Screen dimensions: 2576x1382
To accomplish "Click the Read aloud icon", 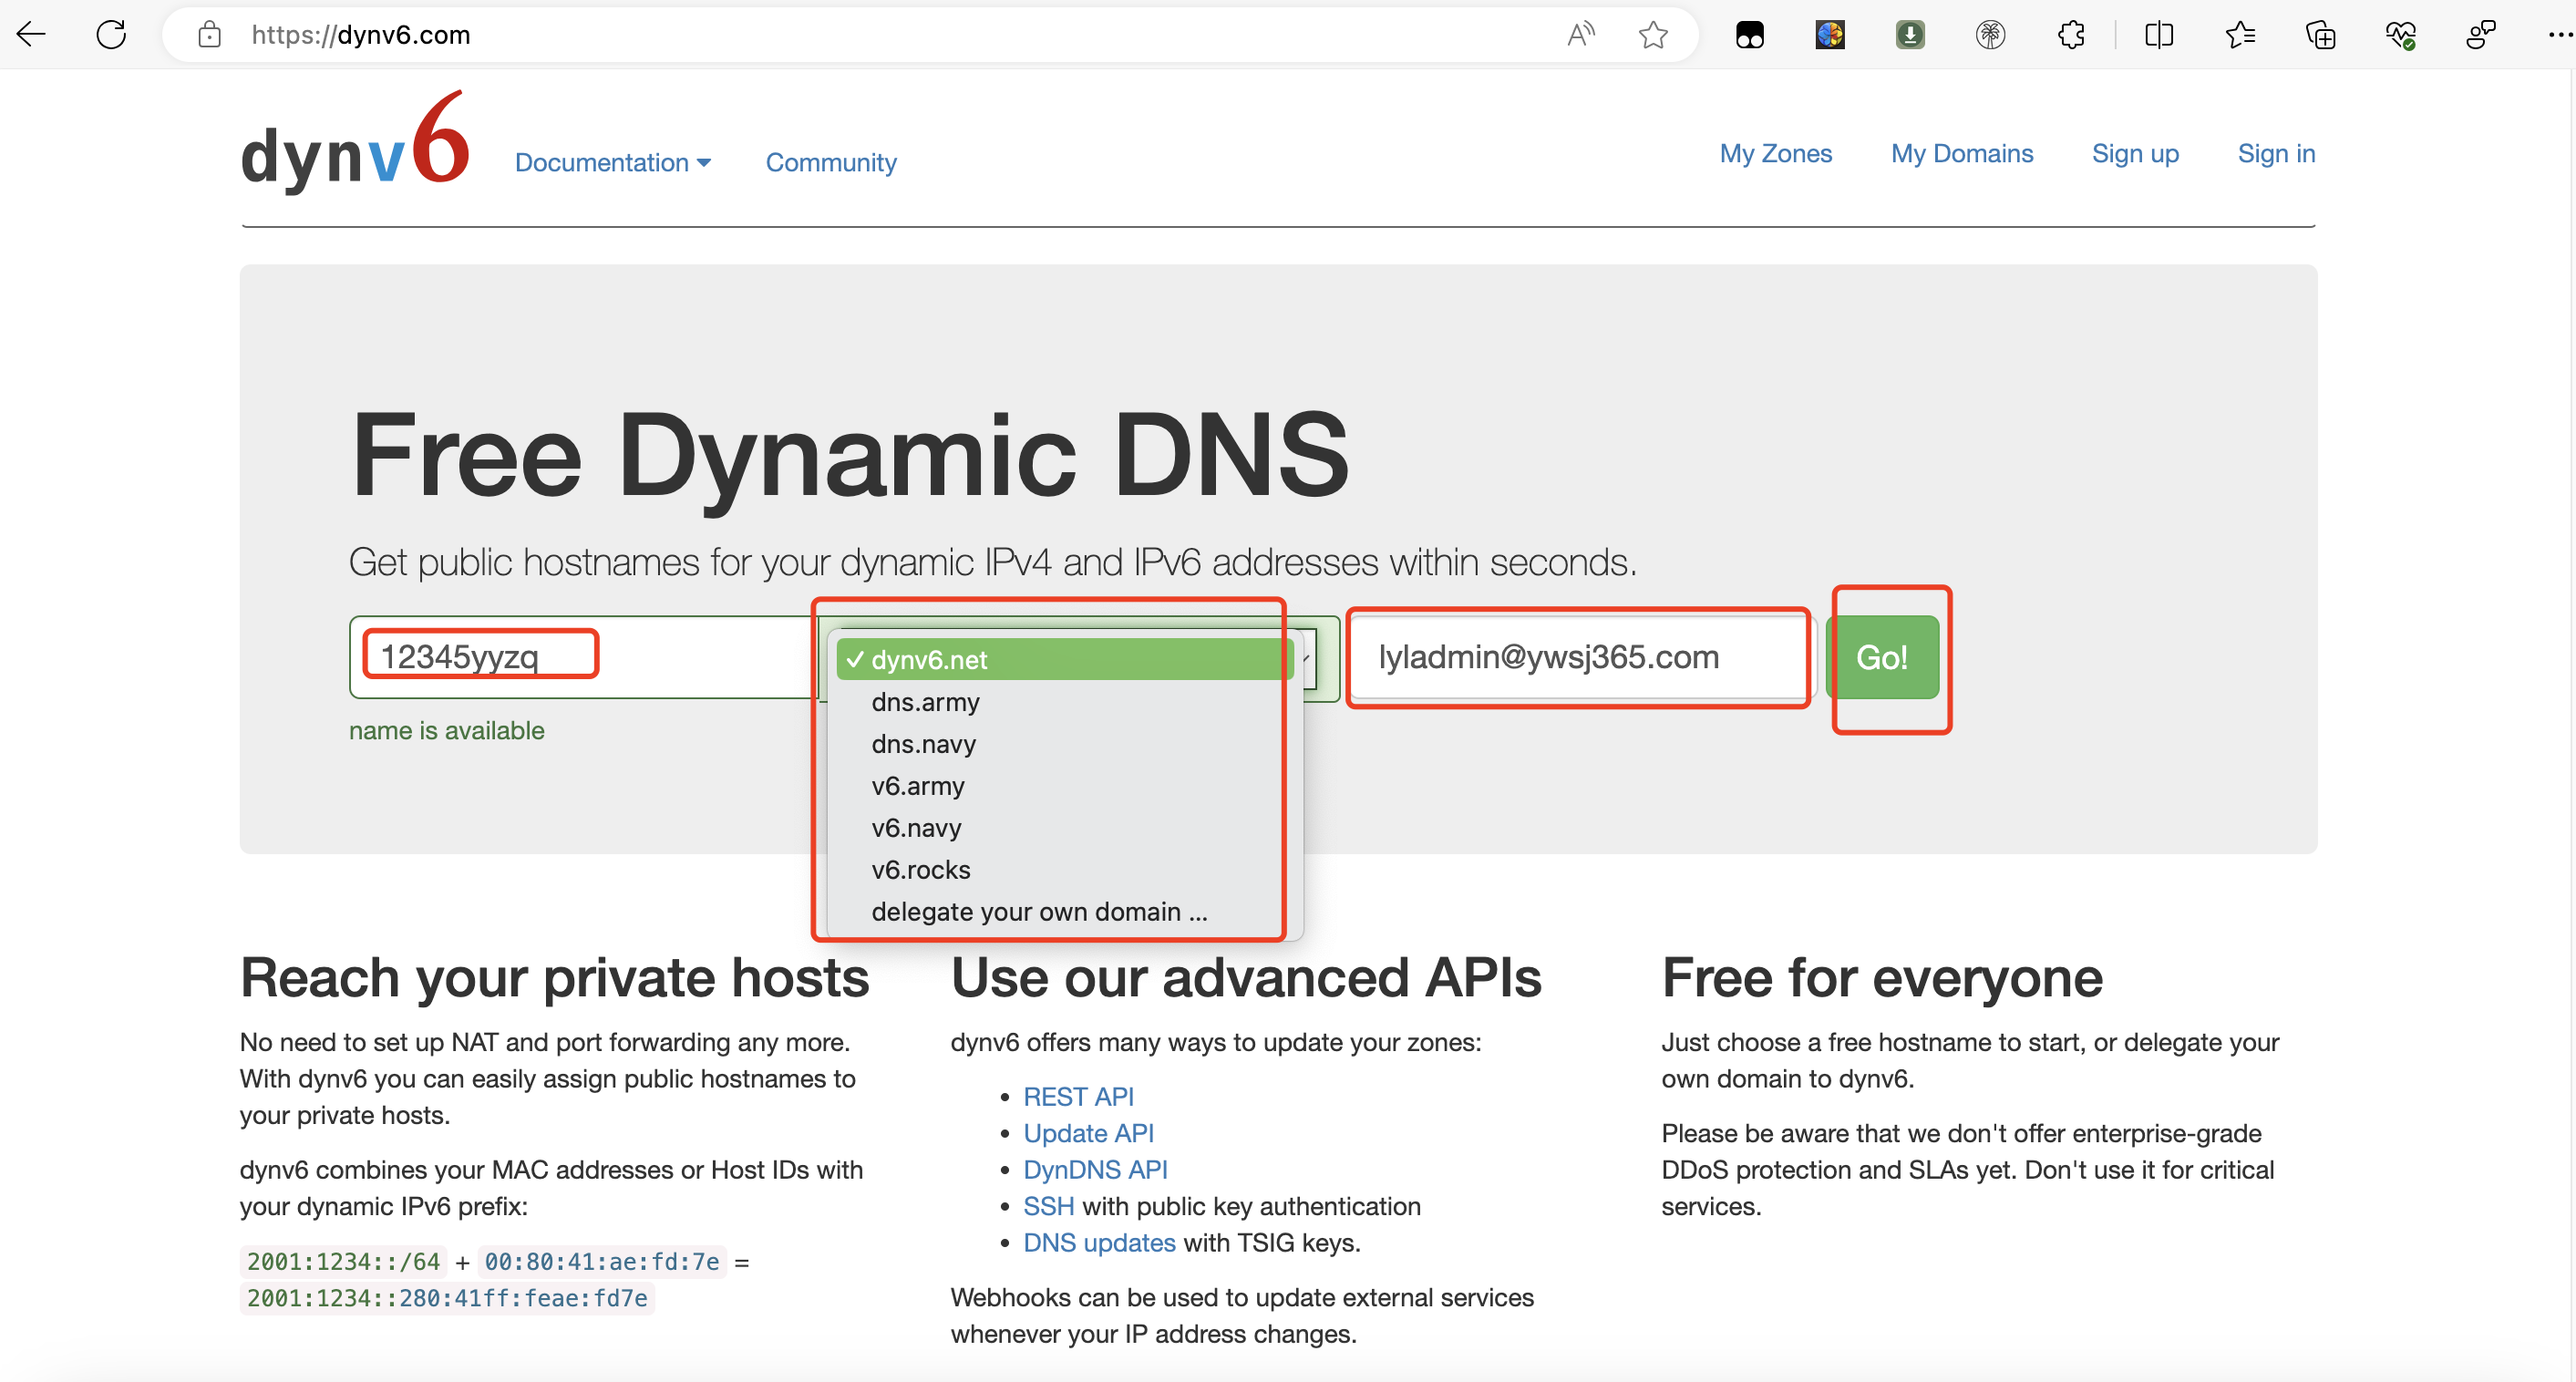I will [1580, 35].
